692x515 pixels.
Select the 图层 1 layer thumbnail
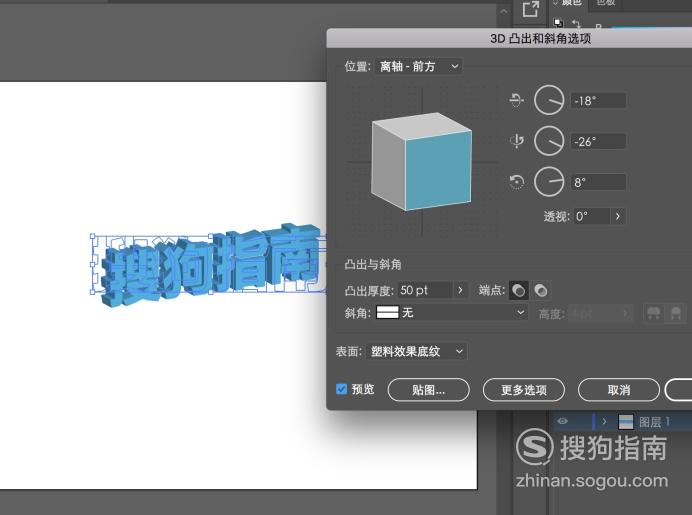coord(626,421)
